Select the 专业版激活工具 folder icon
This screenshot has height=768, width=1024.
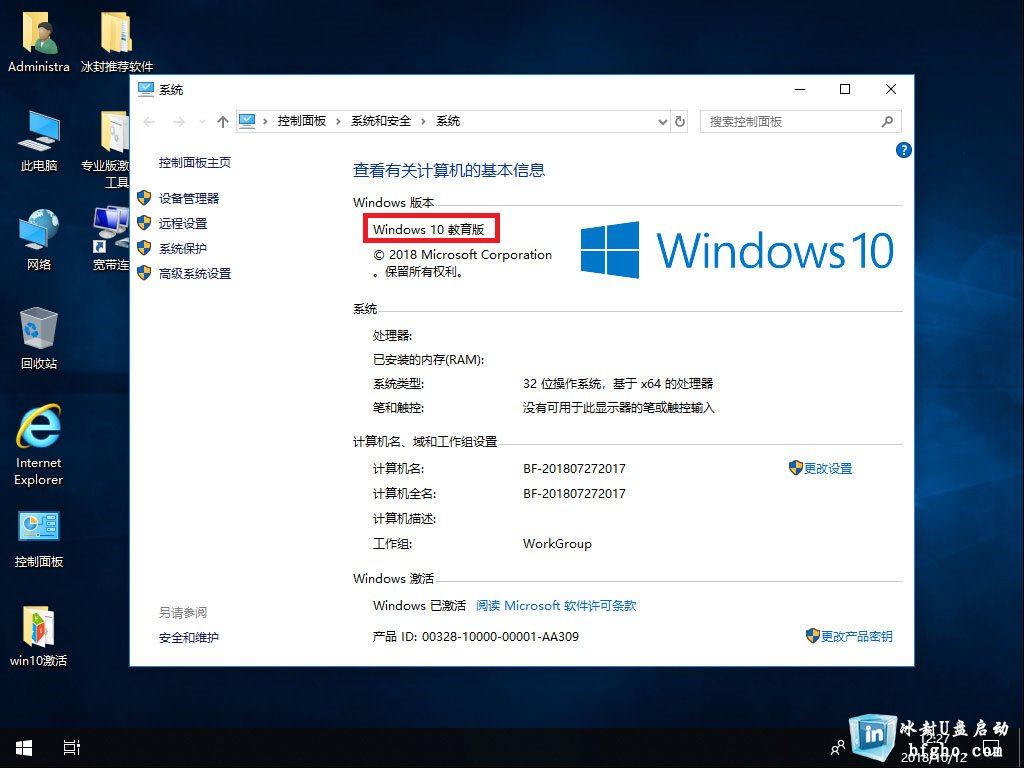click(x=106, y=150)
